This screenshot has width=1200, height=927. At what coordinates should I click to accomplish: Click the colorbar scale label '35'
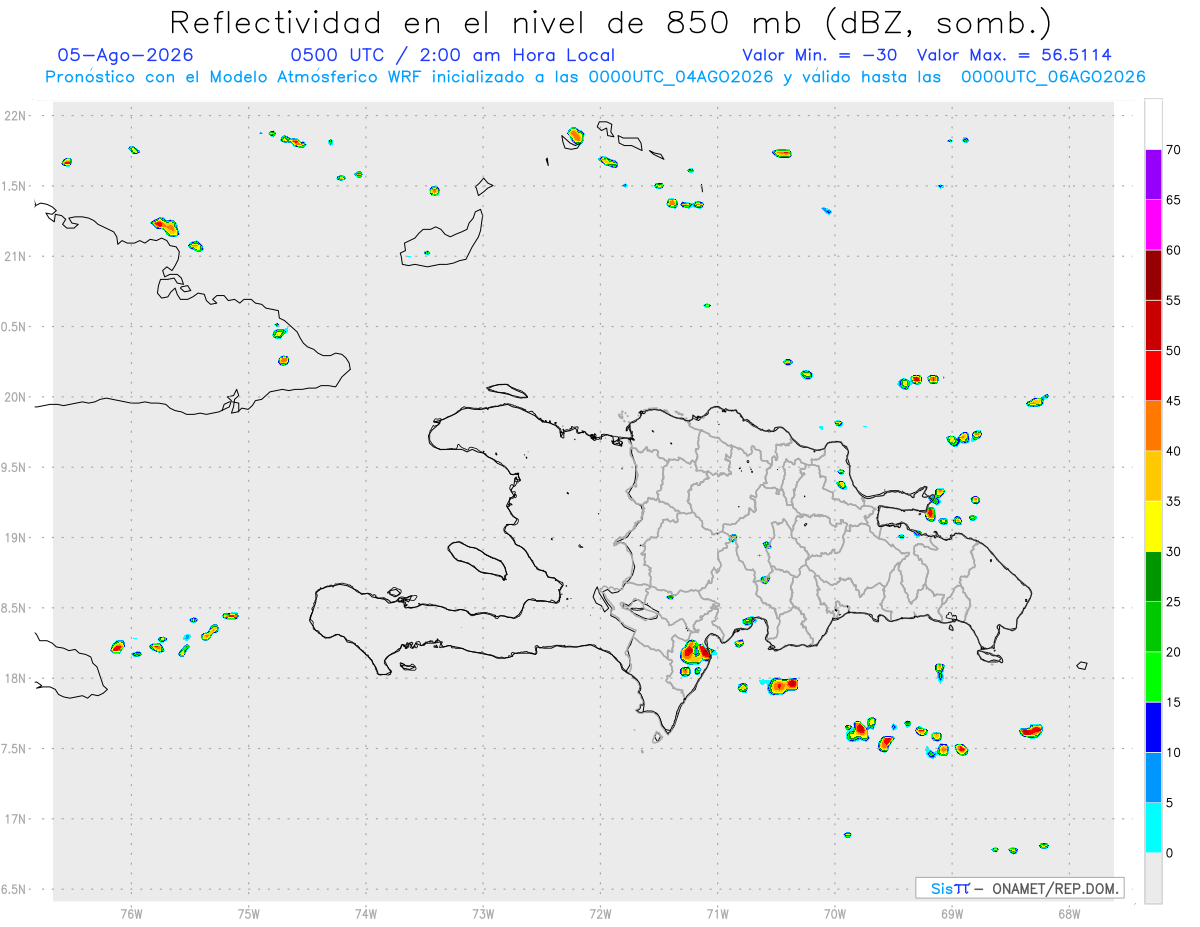1174,501
